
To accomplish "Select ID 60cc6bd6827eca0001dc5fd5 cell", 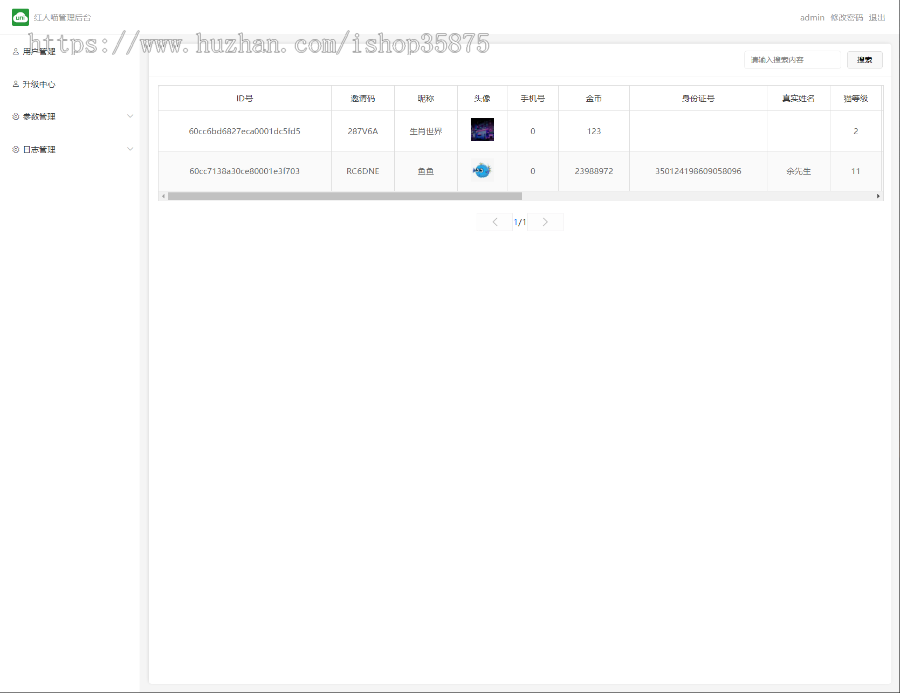I will click(x=245, y=131).
